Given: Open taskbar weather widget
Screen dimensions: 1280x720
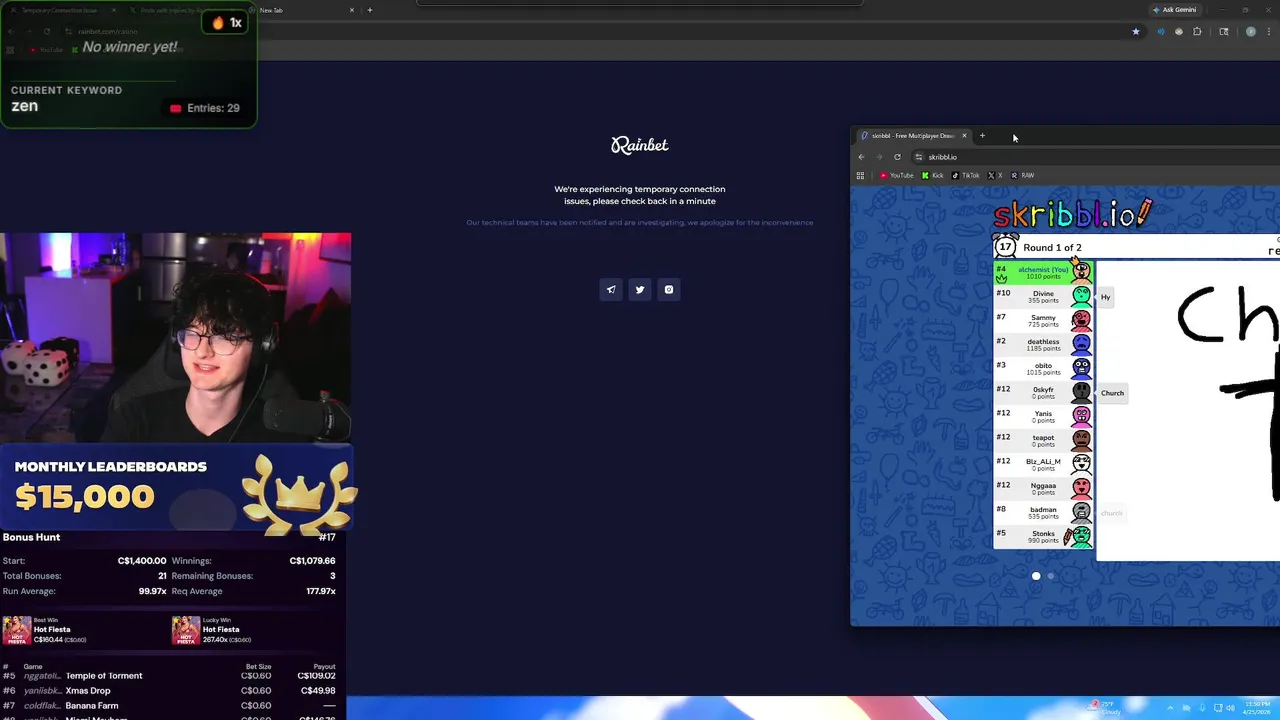Looking at the screenshot, I should (x=1105, y=707).
